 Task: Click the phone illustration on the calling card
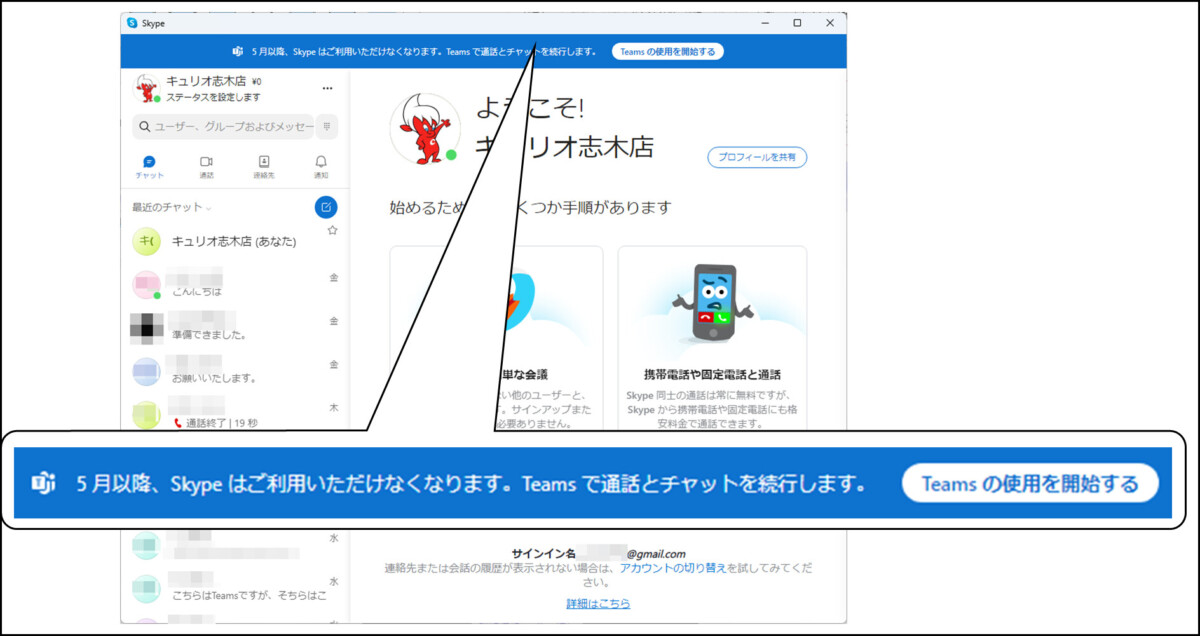click(713, 305)
